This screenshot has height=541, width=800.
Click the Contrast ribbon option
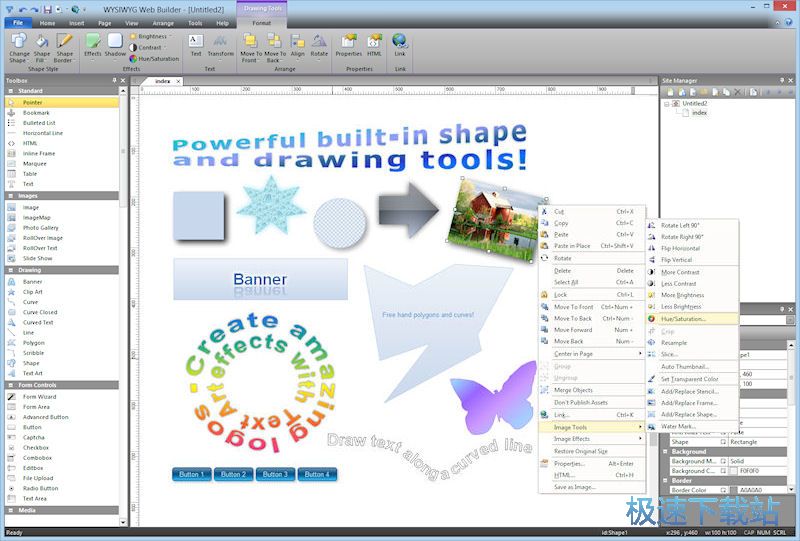[146, 47]
